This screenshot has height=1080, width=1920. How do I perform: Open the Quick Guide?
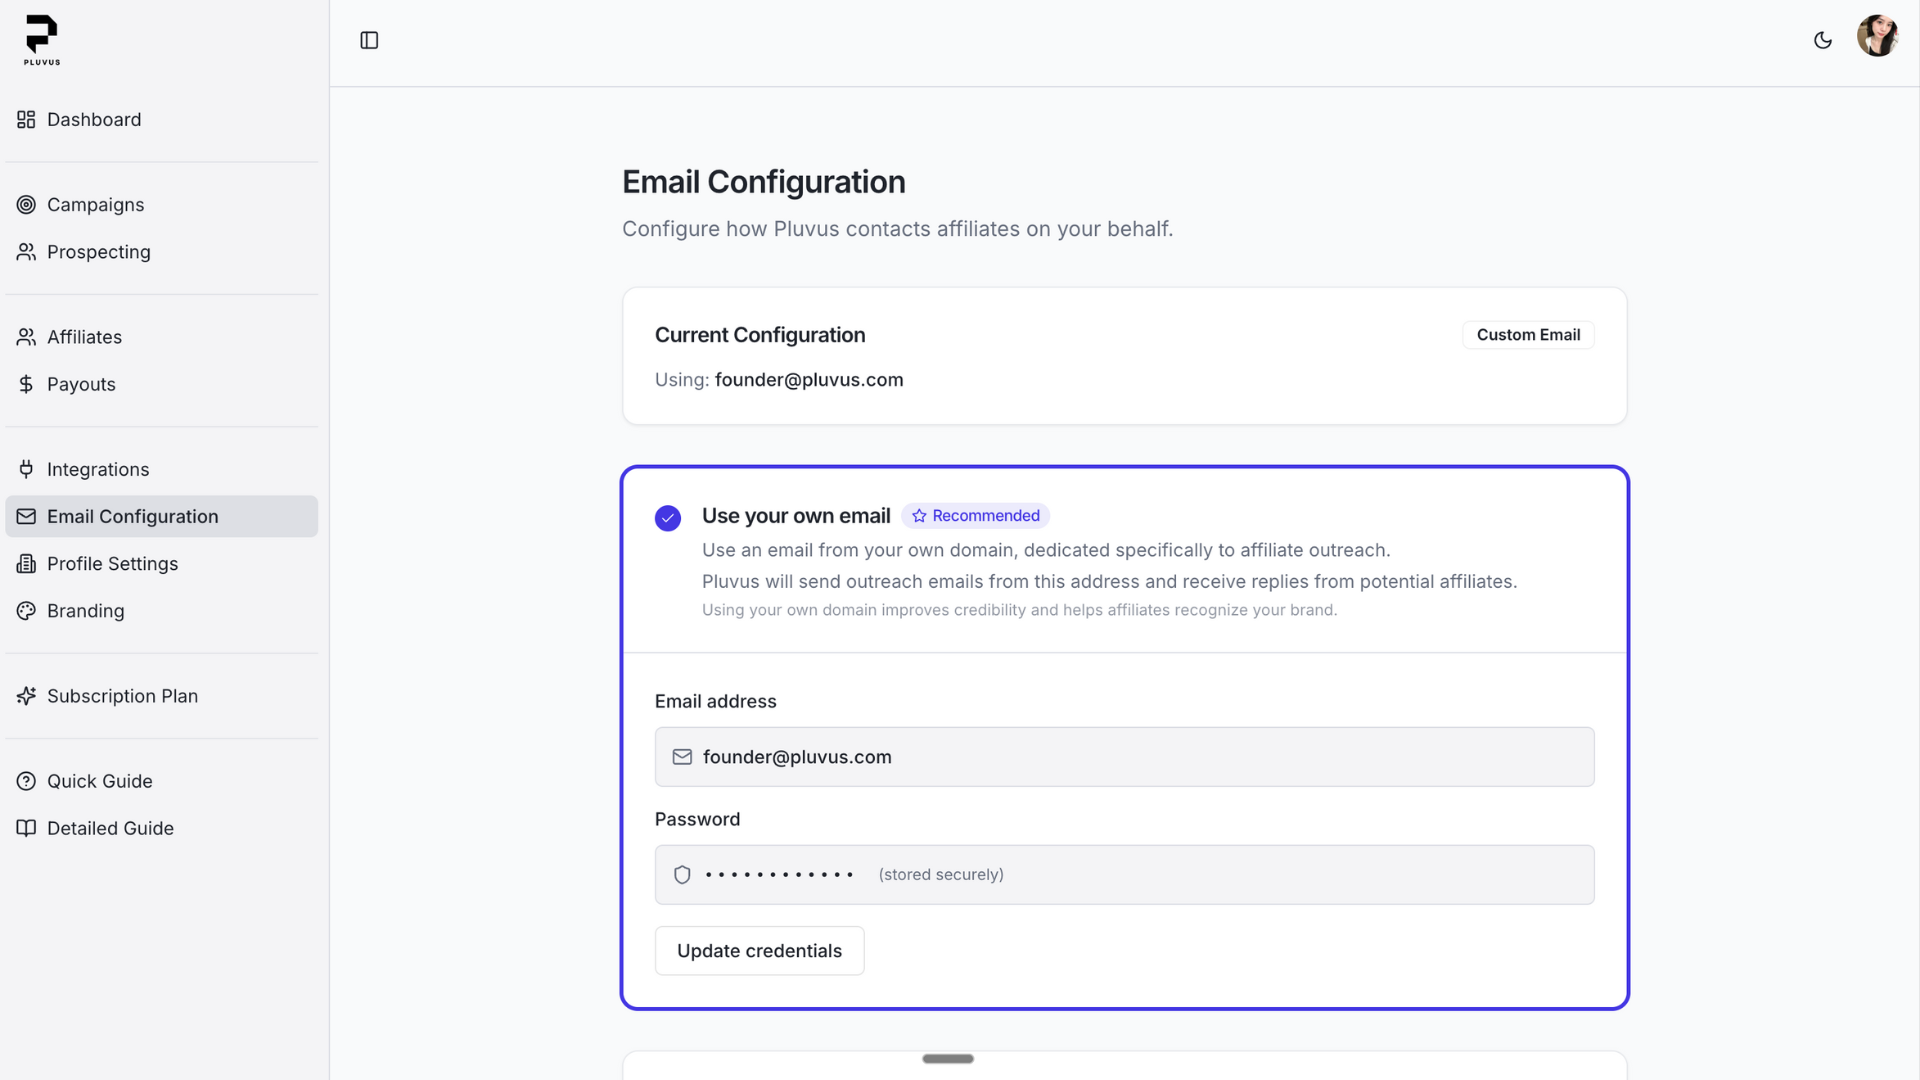[162, 781]
